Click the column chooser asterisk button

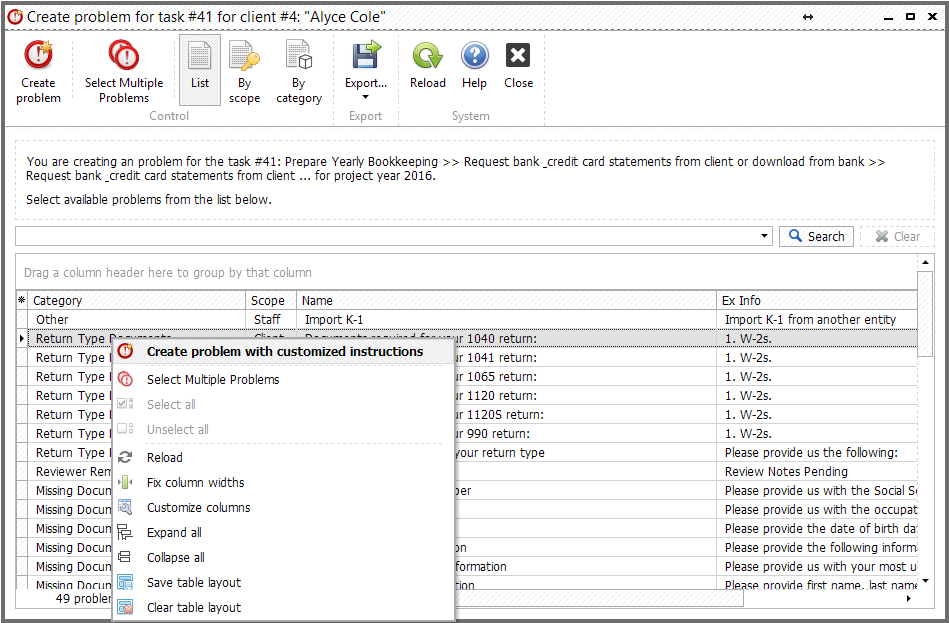(22, 300)
